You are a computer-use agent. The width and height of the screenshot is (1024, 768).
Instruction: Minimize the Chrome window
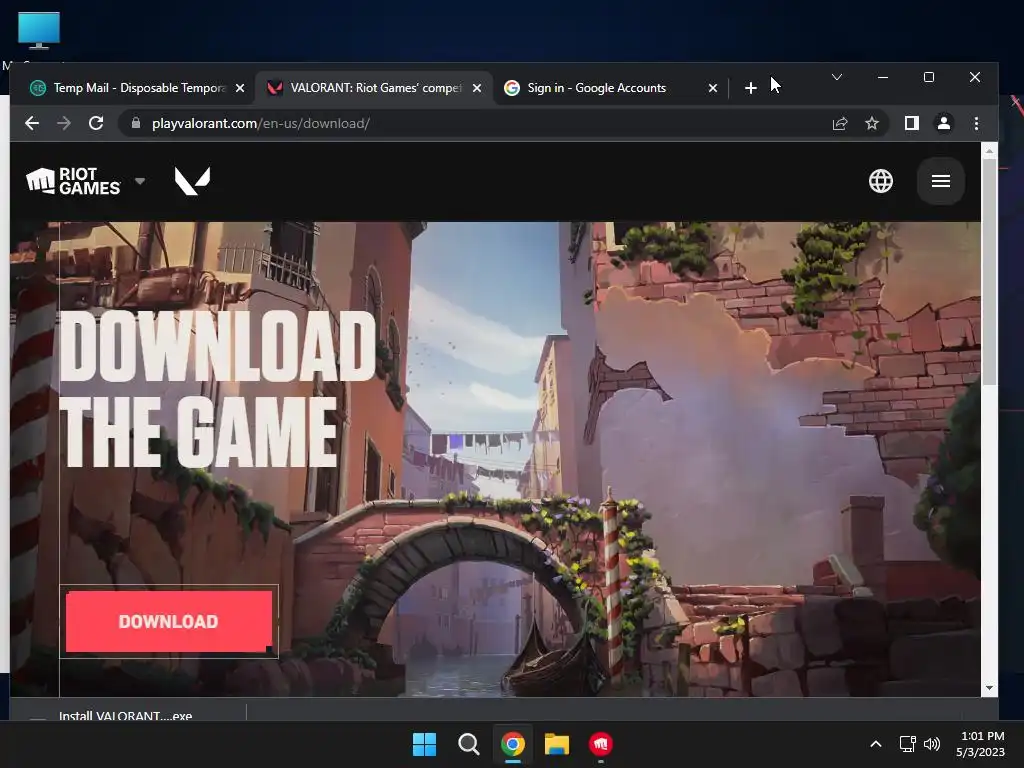coord(883,77)
